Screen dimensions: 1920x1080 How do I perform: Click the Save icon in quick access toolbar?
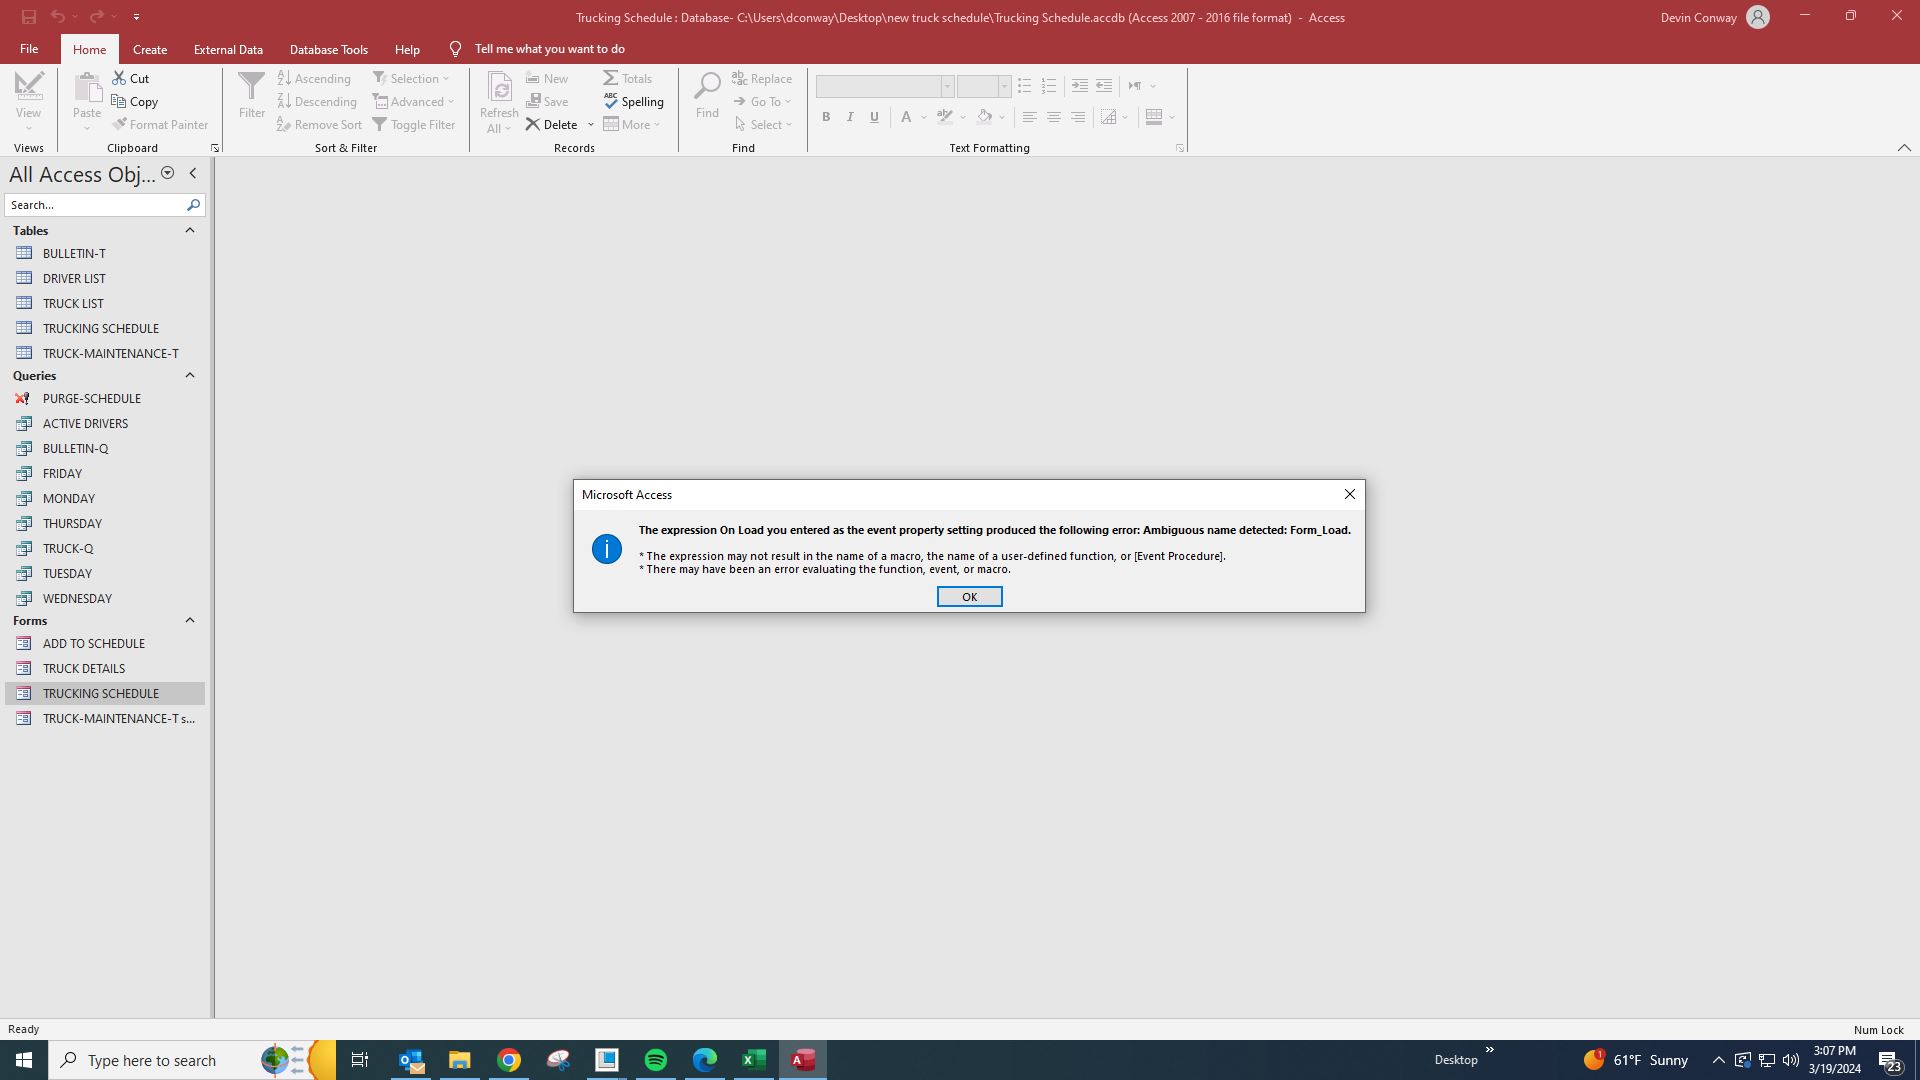[29, 17]
